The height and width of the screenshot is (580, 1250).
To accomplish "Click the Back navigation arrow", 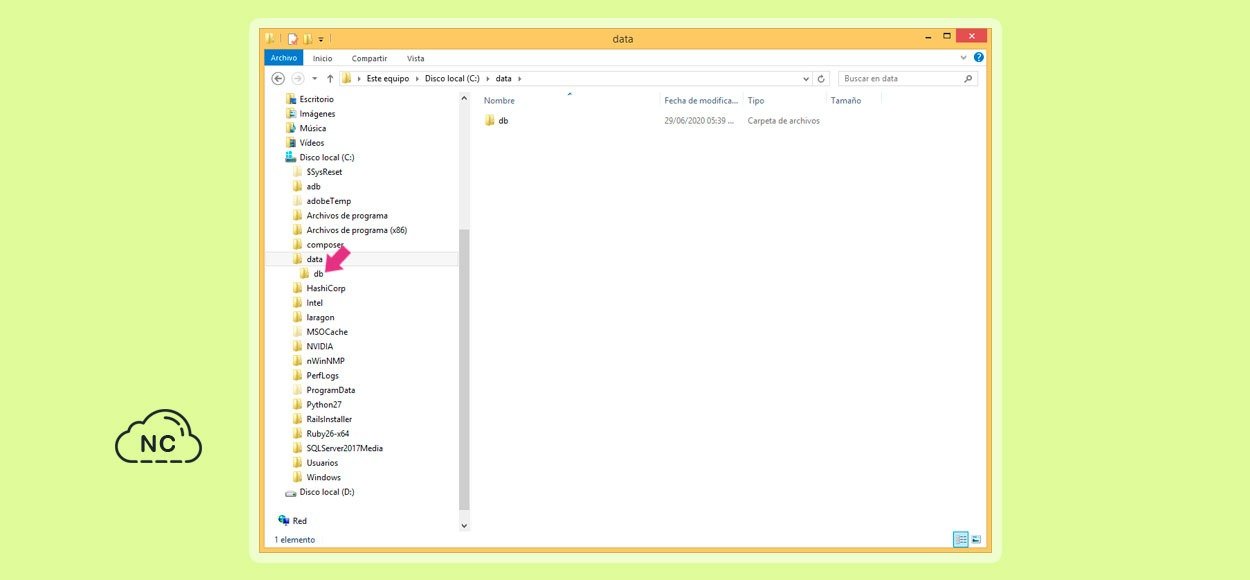I will [278, 78].
